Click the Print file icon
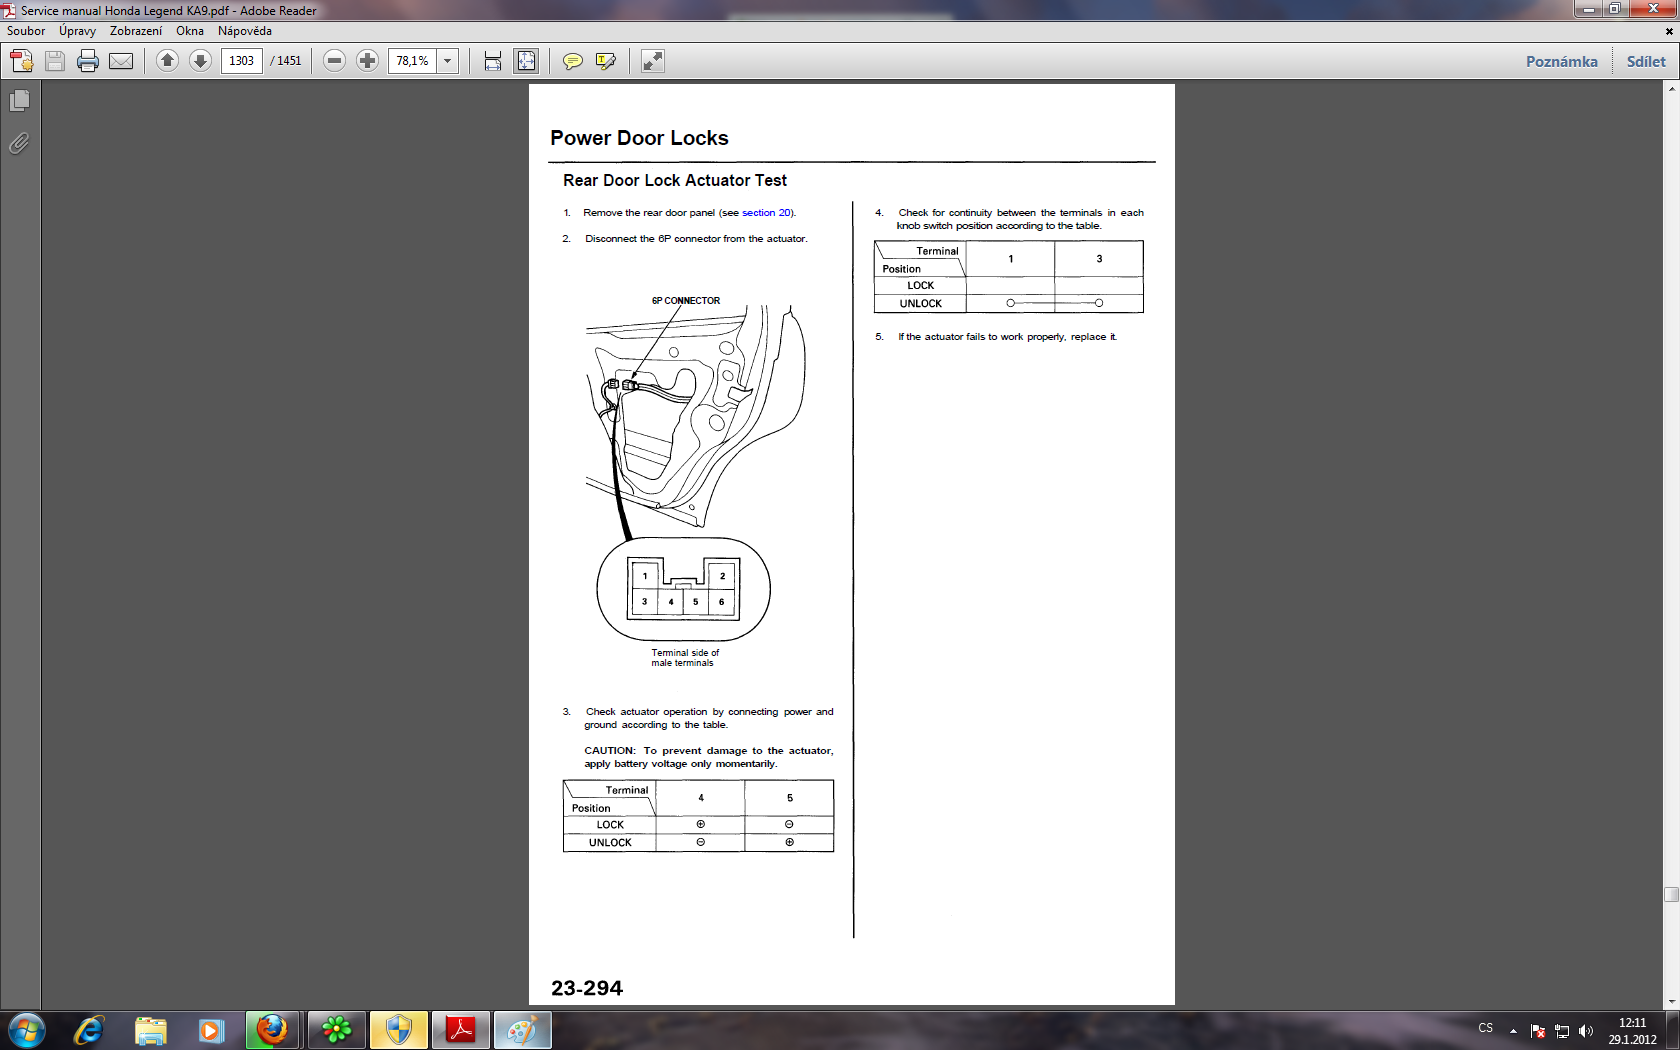The width and height of the screenshot is (1680, 1050). (88, 61)
